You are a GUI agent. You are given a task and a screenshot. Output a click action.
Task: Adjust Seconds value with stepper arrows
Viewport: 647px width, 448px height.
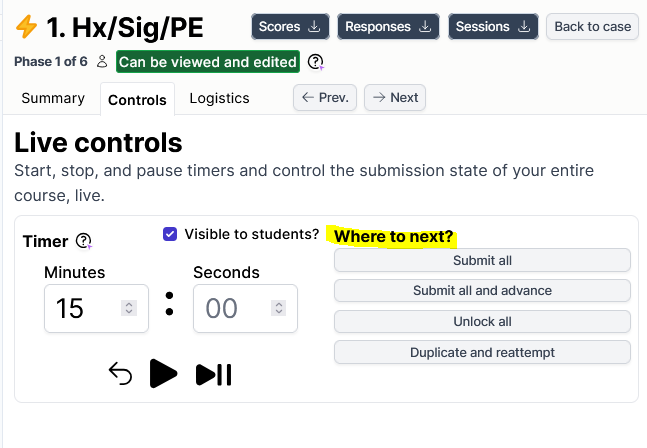tap(277, 308)
